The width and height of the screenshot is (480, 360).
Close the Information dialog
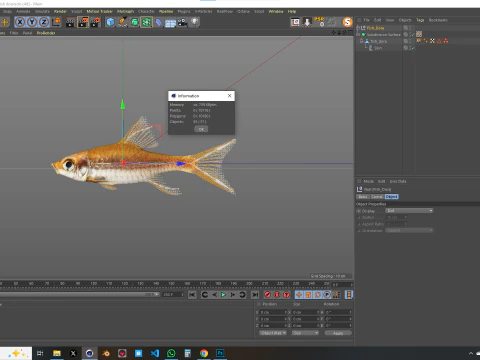point(229,96)
